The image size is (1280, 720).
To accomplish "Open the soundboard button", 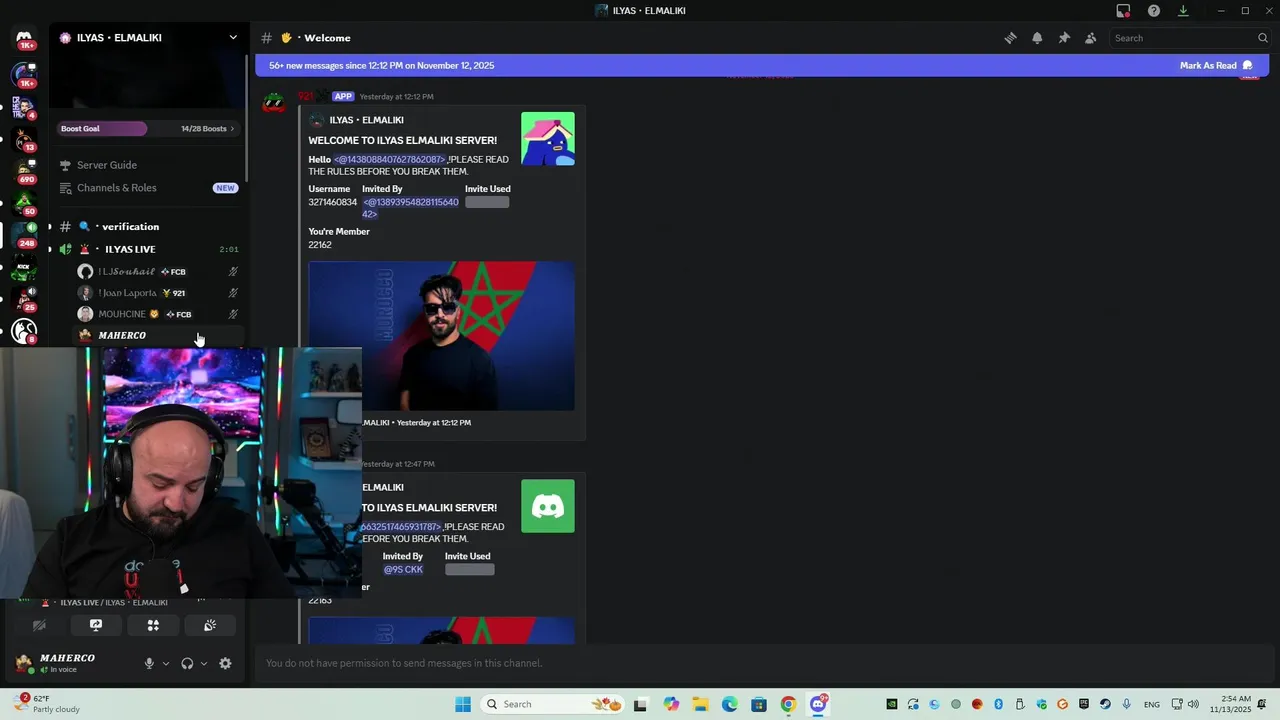I will pyautogui.click(x=210, y=625).
